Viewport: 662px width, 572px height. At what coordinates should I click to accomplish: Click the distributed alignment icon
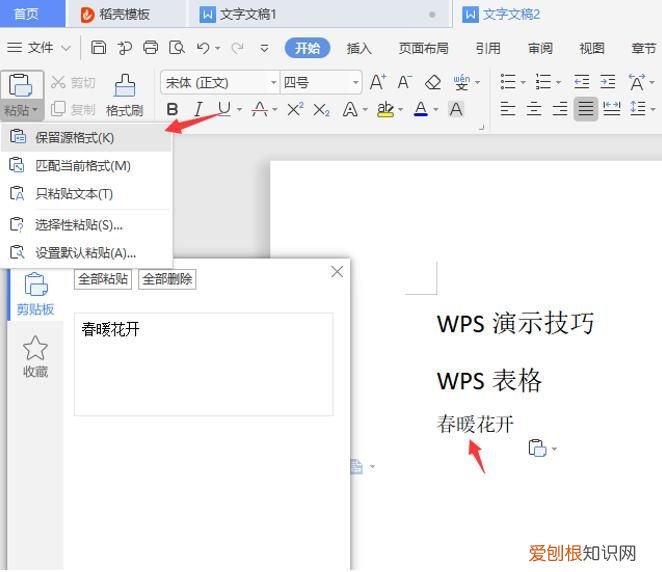(x=611, y=109)
